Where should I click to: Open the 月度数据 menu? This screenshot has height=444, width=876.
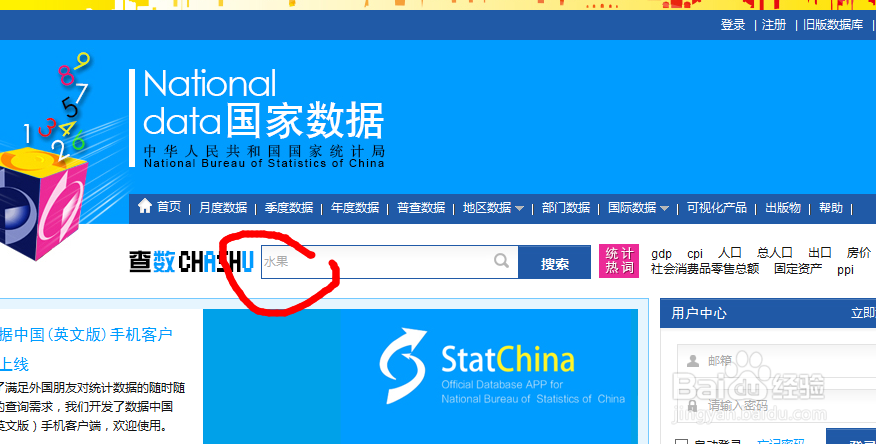tap(223, 208)
